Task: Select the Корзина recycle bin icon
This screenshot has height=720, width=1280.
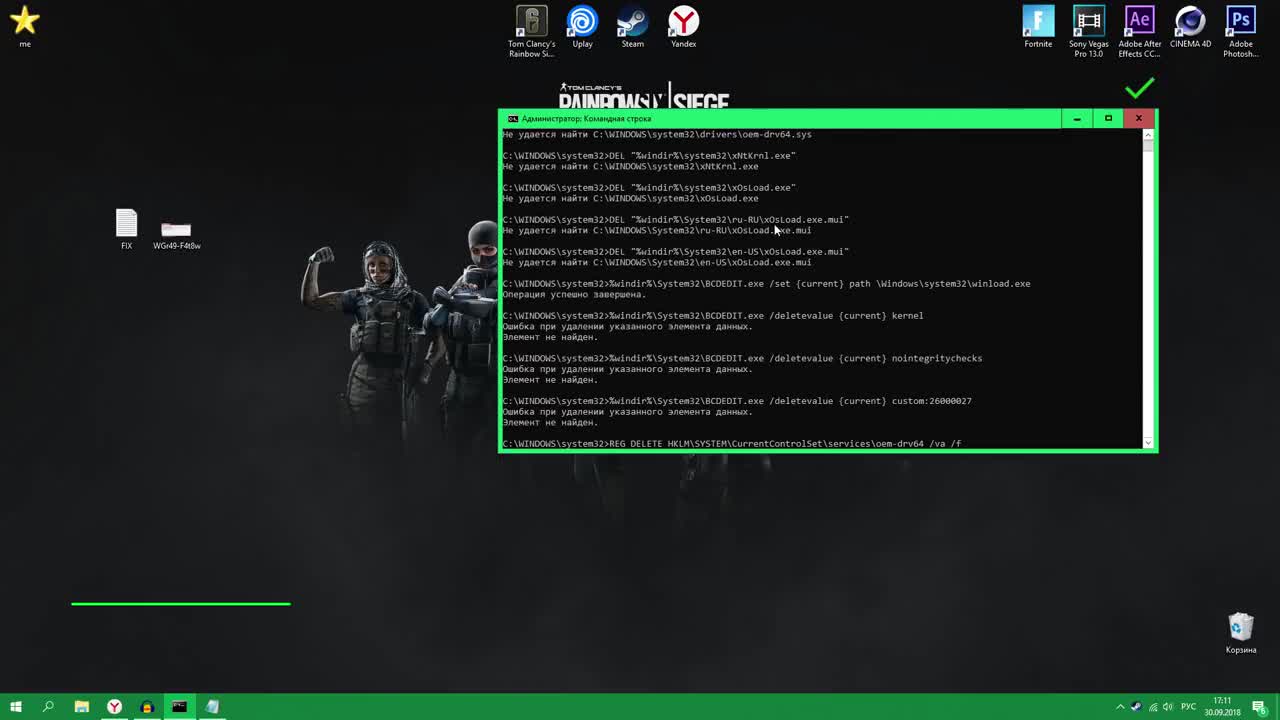Action: tap(1241, 633)
